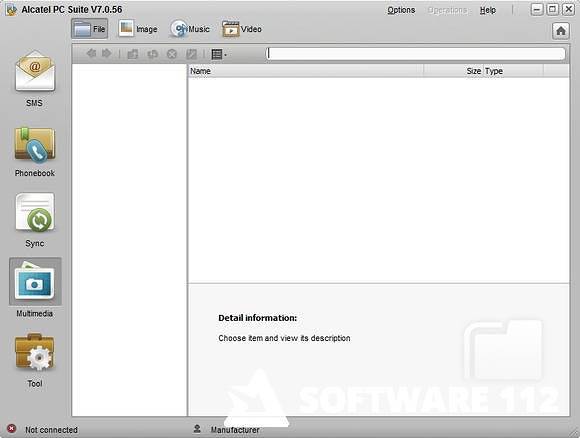Open the SMS section
This screenshot has height=438, width=580.
[x=35, y=79]
